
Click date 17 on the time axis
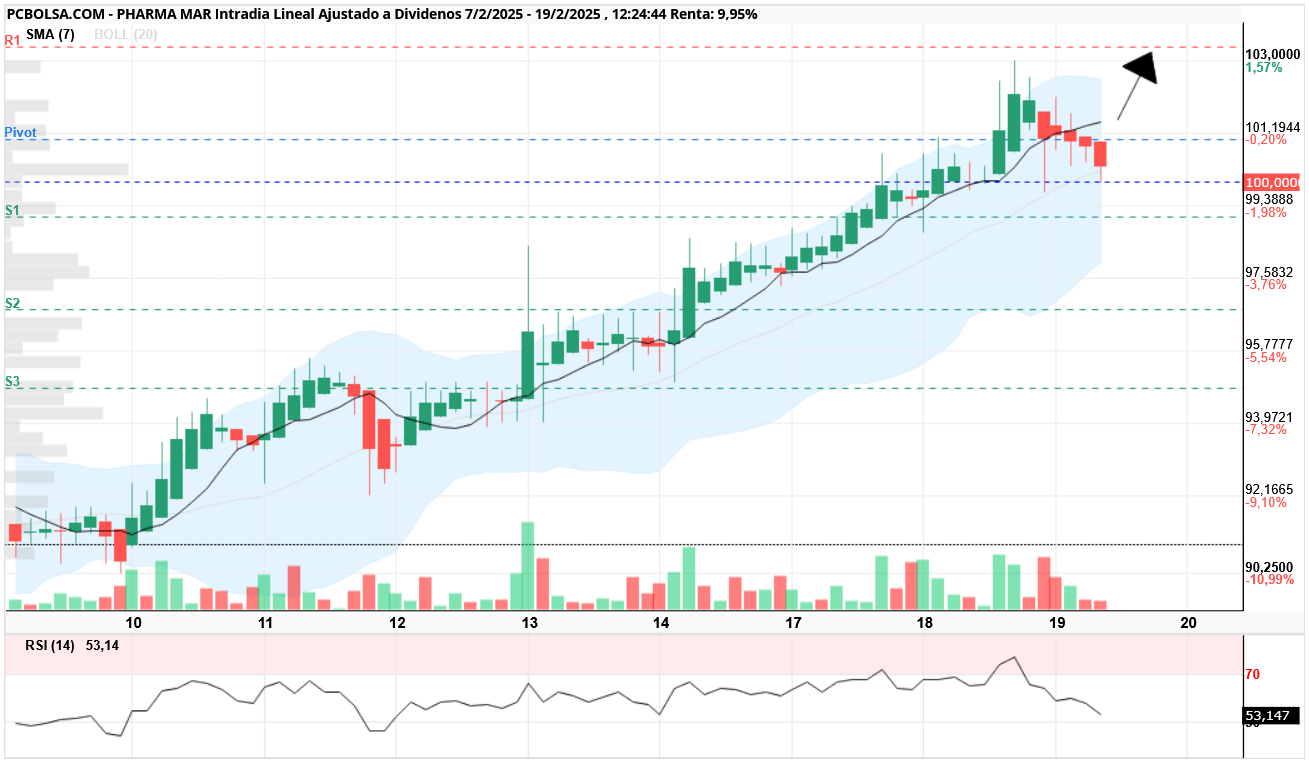(x=793, y=623)
